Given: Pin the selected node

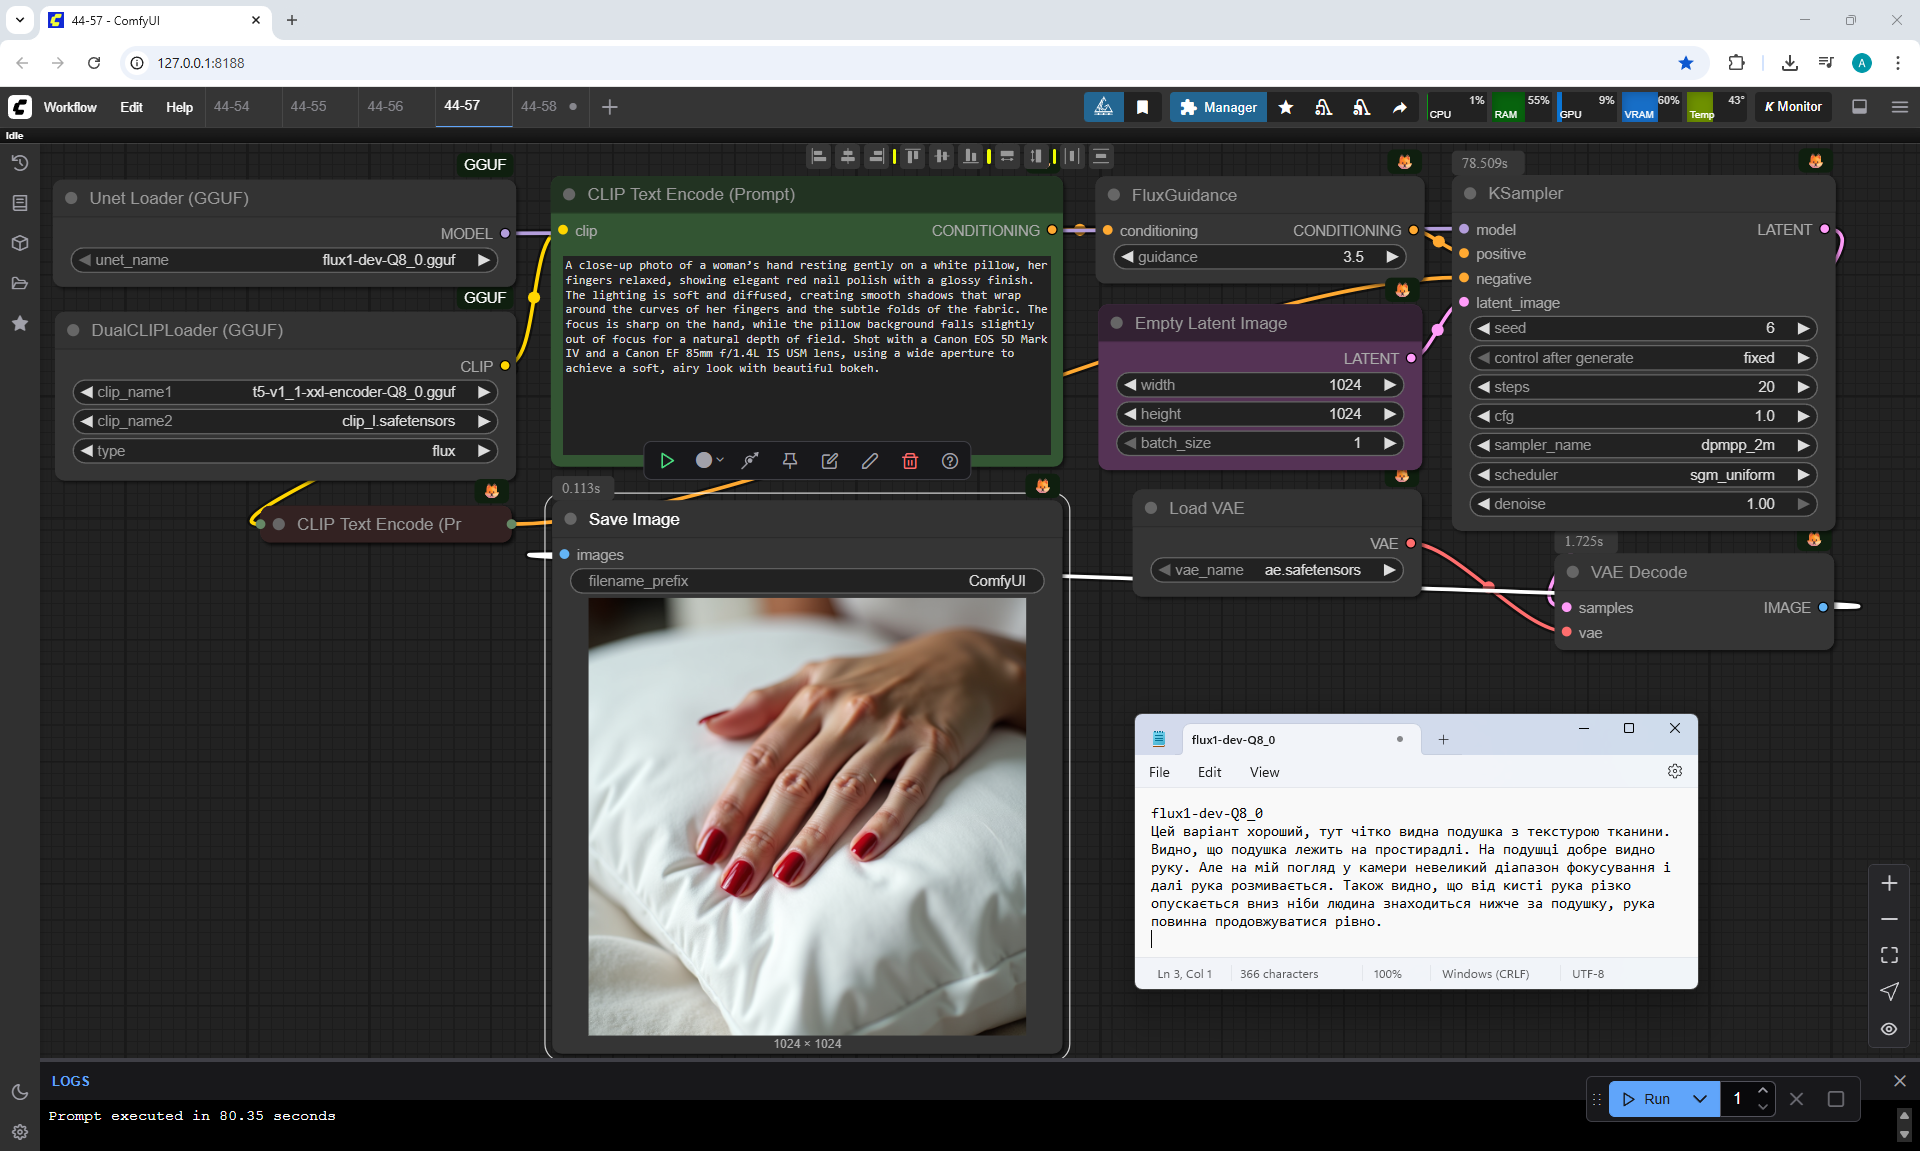Looking at the screenshot, I should pyautogui.click(x=789, y=461).
